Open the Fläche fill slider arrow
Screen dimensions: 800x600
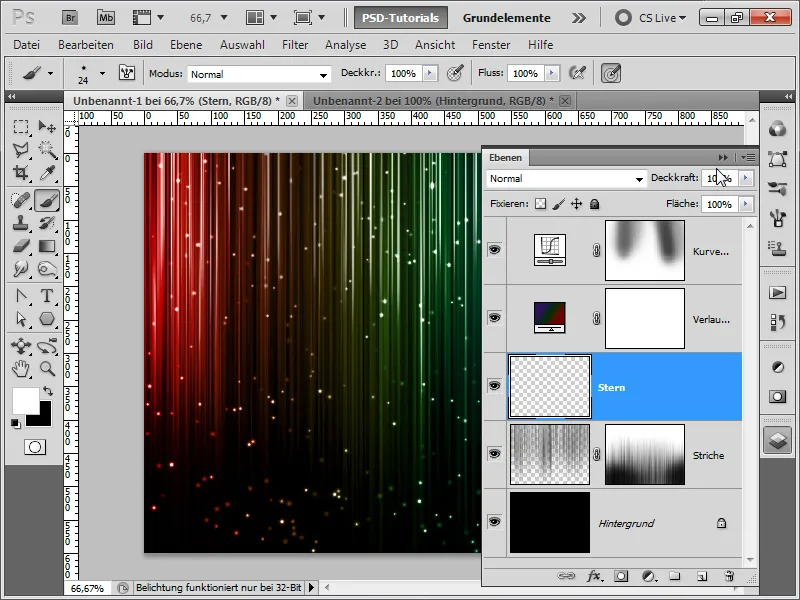click(745, 204)
